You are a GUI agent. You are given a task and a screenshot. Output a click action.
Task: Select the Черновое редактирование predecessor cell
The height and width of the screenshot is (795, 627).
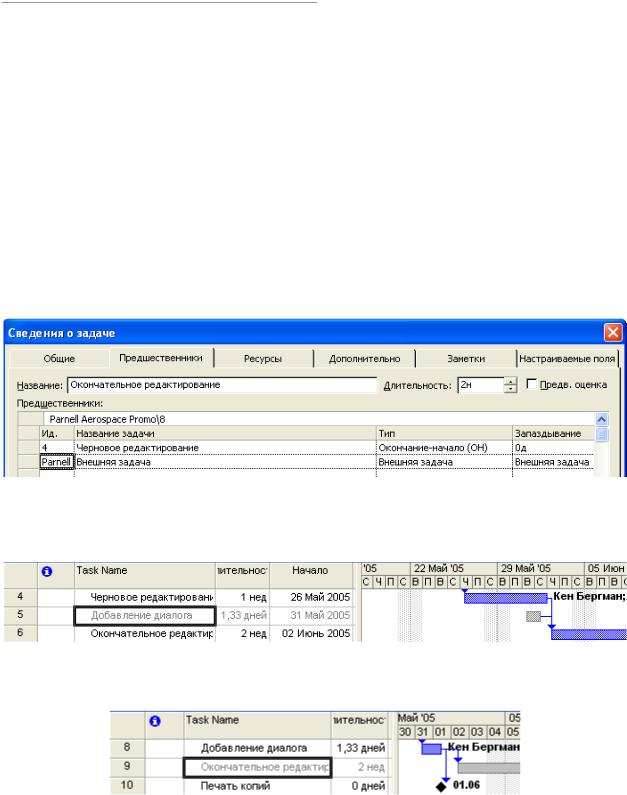click(225, 448)
